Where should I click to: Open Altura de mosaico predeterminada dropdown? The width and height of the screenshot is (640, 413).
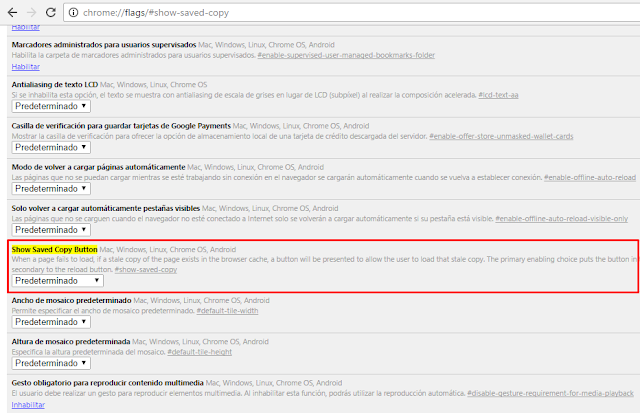click(51, 363)
